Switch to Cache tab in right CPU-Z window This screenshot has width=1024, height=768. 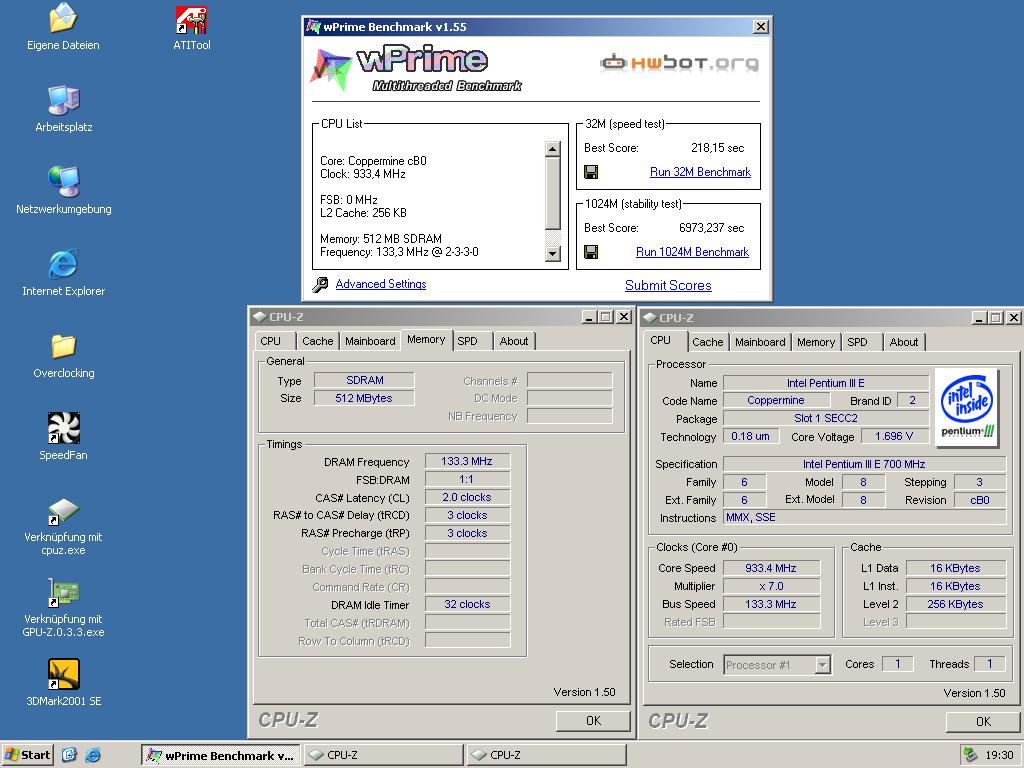[x=707, y=342]
